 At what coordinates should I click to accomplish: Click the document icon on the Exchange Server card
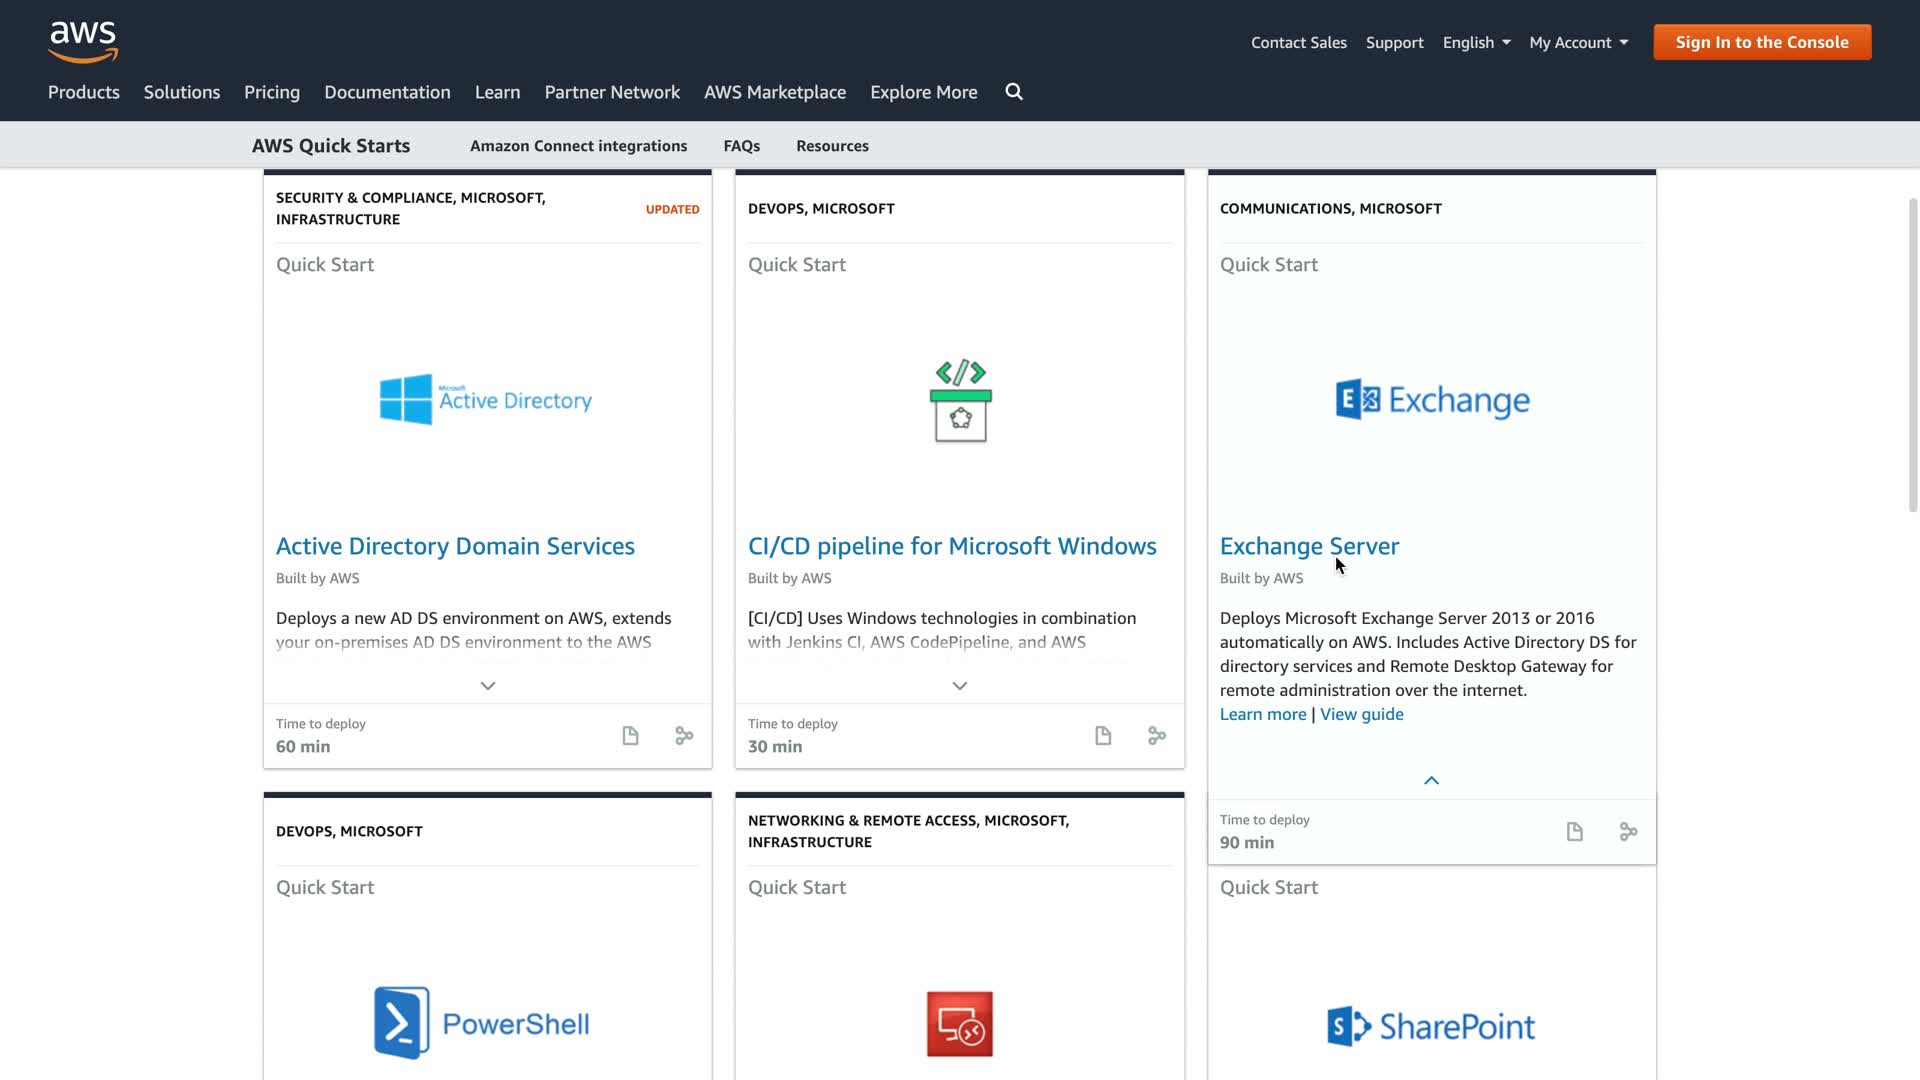1575,832
